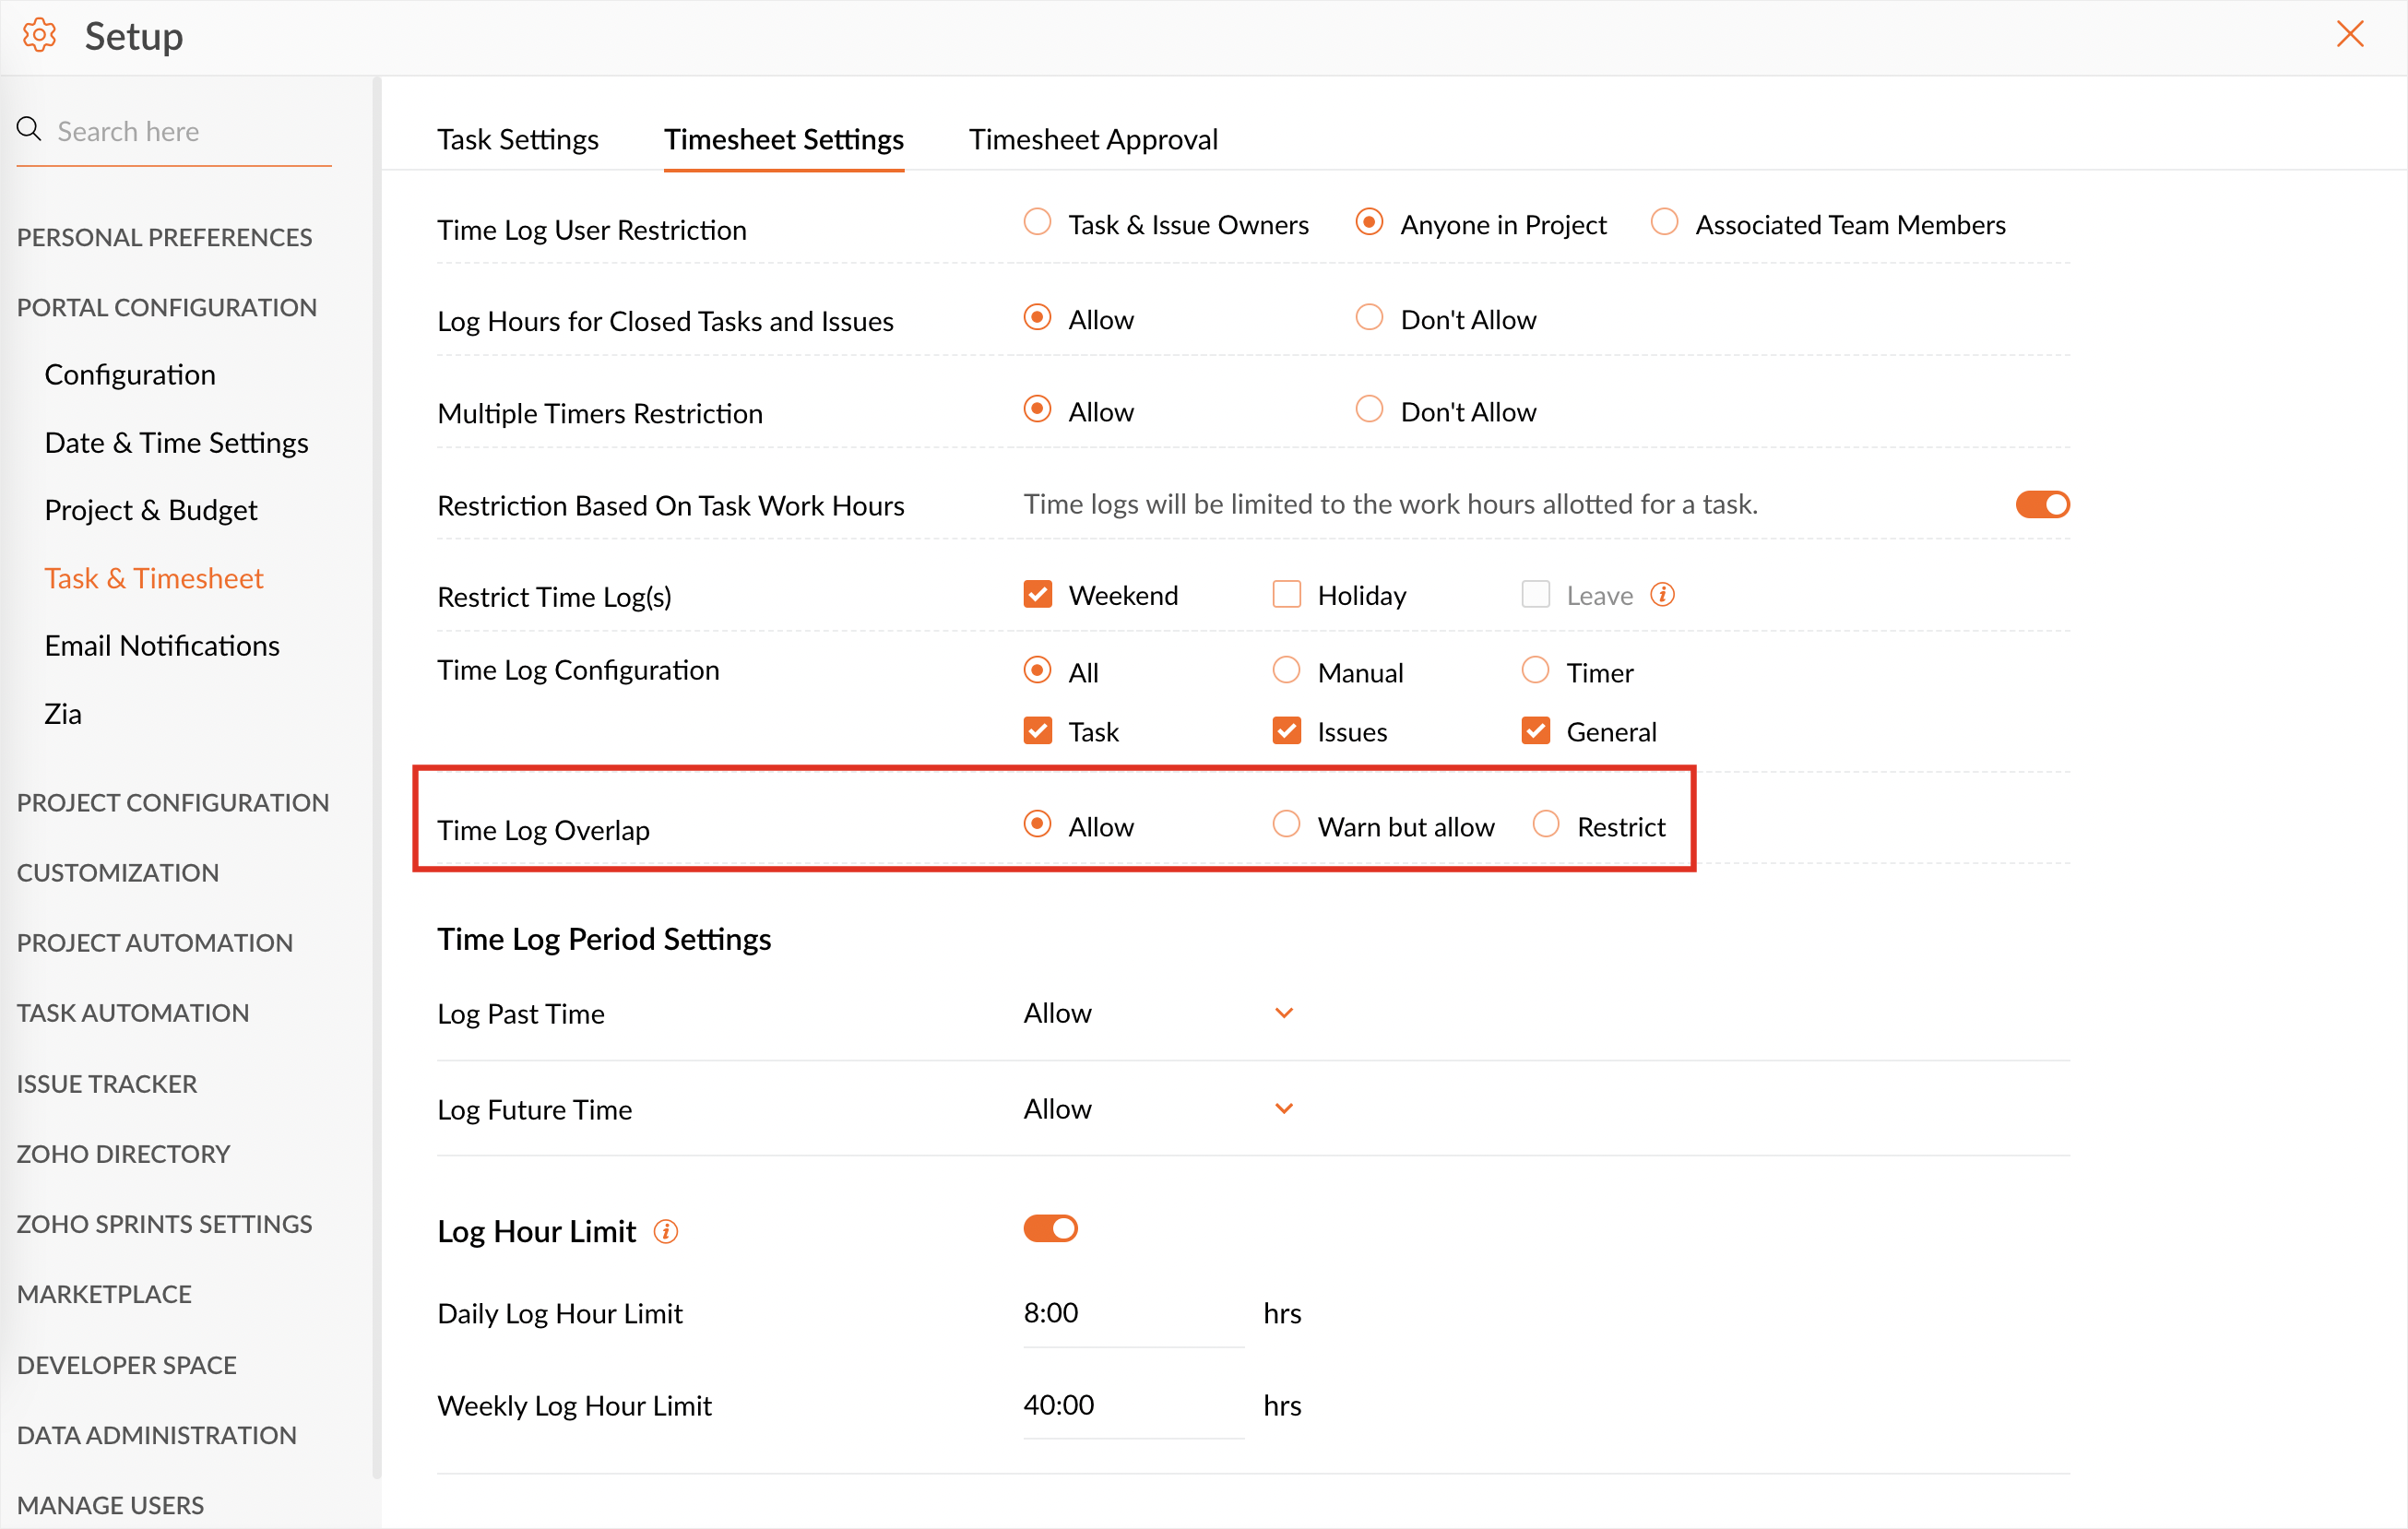The image size is (2408, 1529).
Task: Select Restrict for Time Log Overlap
Action: click(1546, 826)
